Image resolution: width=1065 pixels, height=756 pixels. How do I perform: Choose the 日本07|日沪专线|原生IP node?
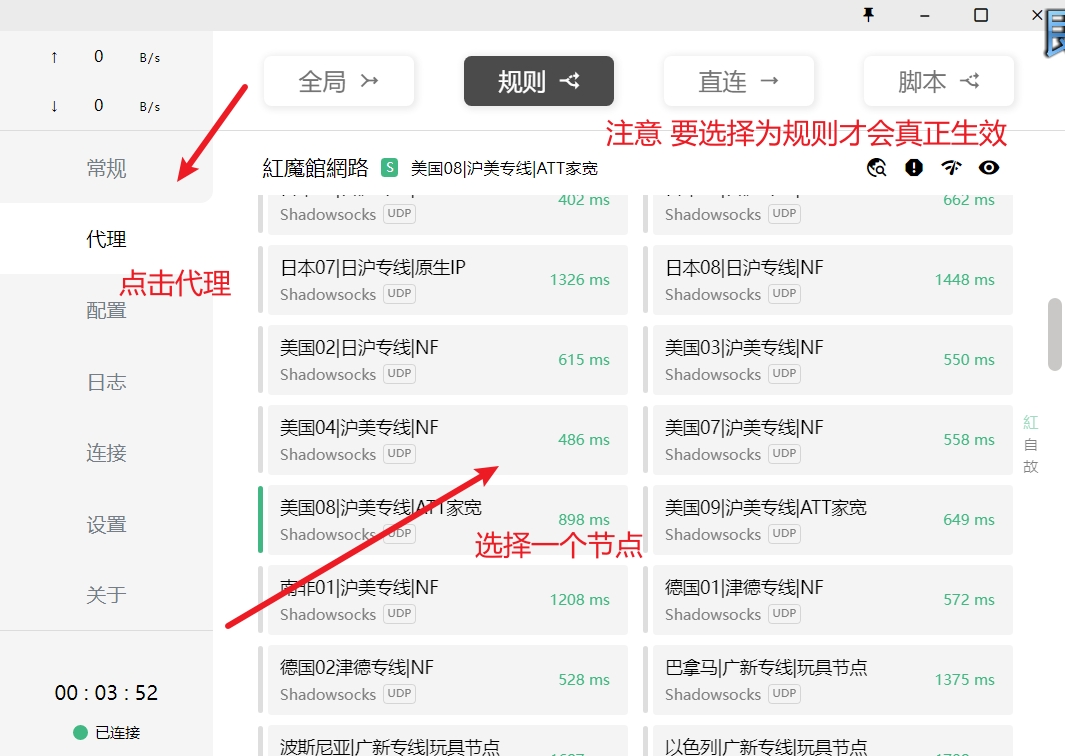click(x=444, y=280)
